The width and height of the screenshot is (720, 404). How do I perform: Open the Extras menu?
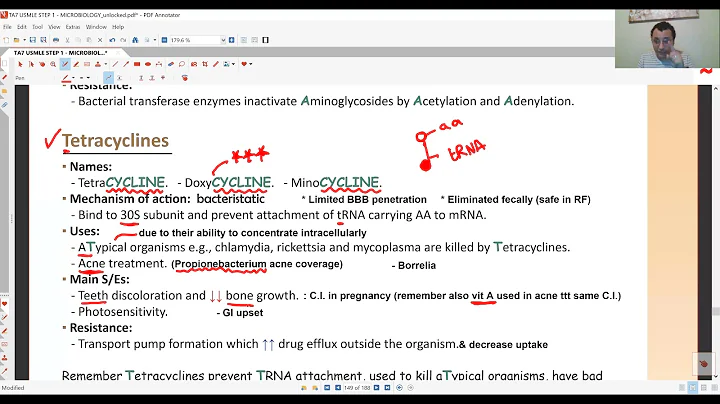point(73,27)
